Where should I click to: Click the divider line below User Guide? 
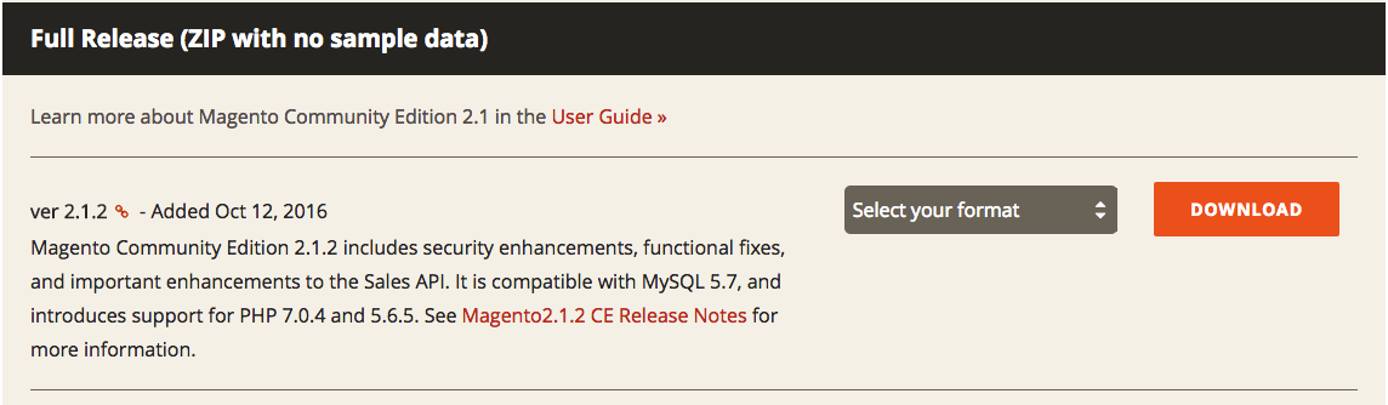click(x=694, y=157)
